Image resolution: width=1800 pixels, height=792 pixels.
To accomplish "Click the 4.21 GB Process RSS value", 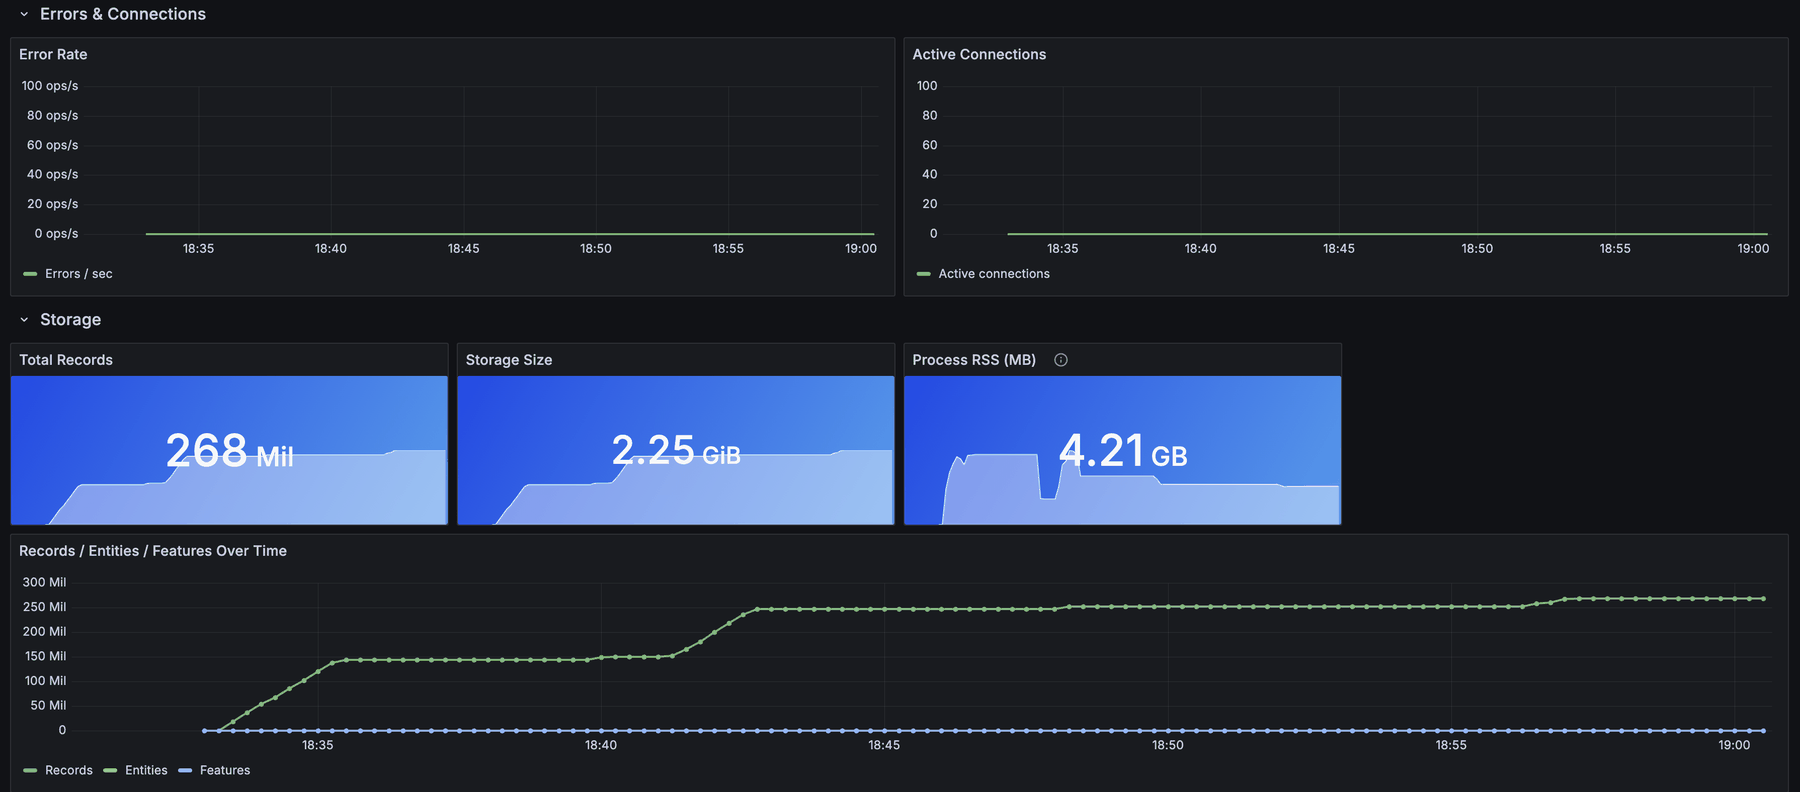I will (x=1123, y=451).
